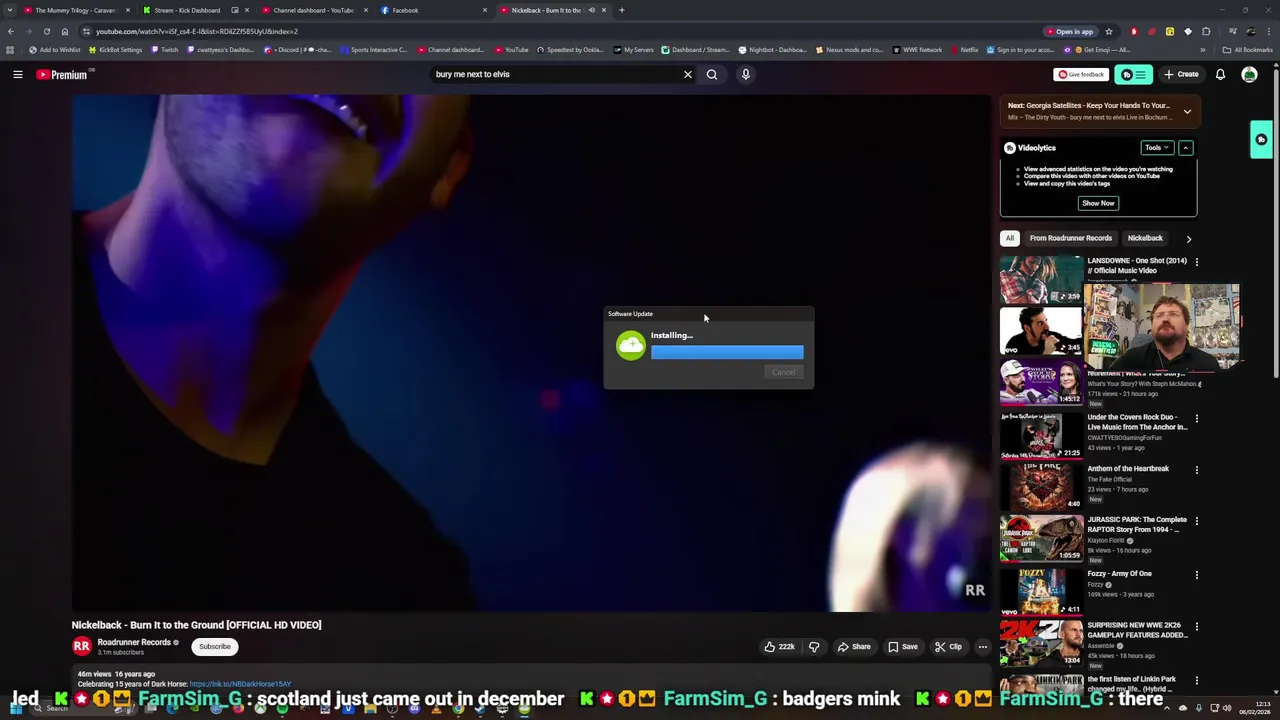Open the Roadrunner Records channel avatar
This screenshot has width=1280, height=720.
point(82,646)
